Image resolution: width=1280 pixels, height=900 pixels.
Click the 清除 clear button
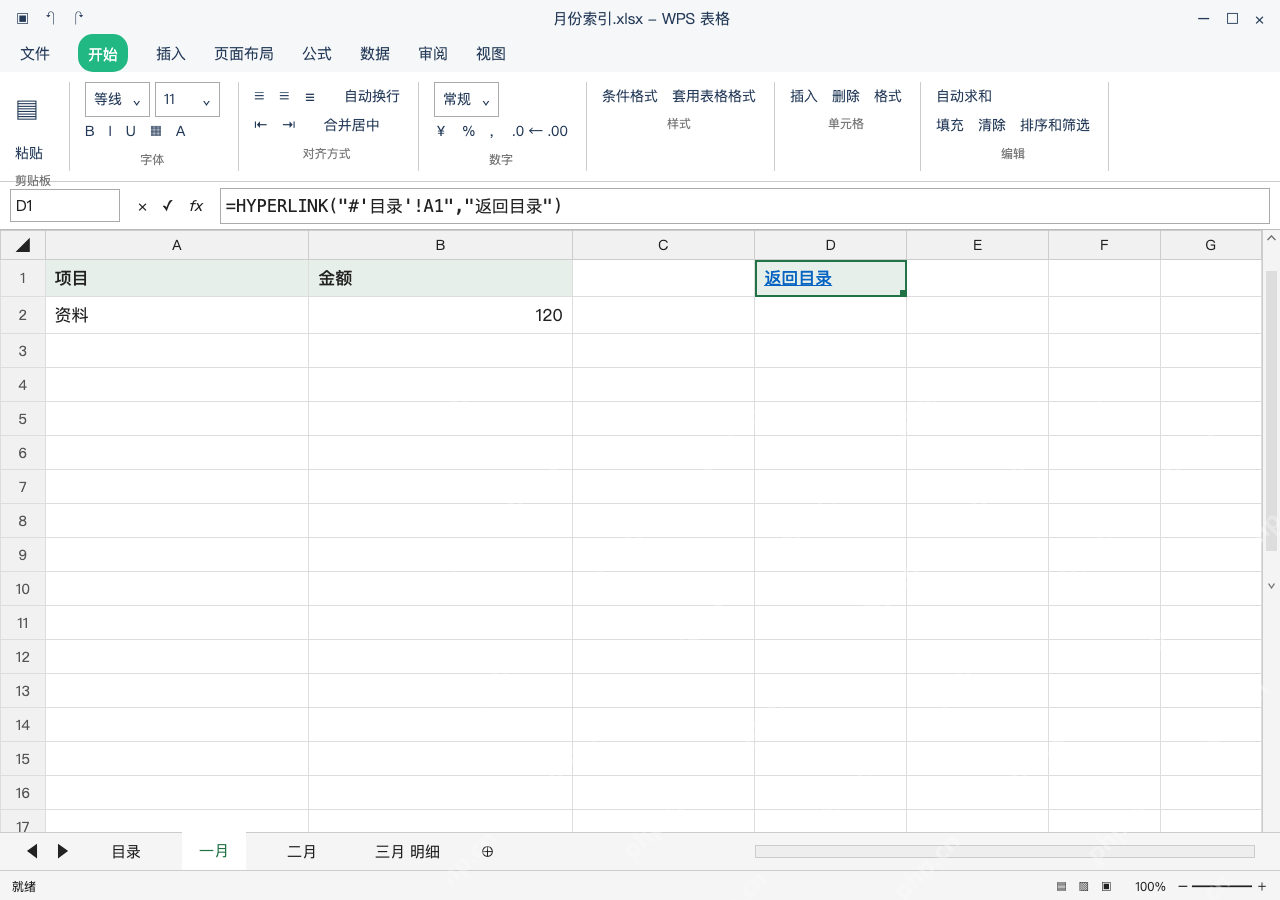(992, 125)
